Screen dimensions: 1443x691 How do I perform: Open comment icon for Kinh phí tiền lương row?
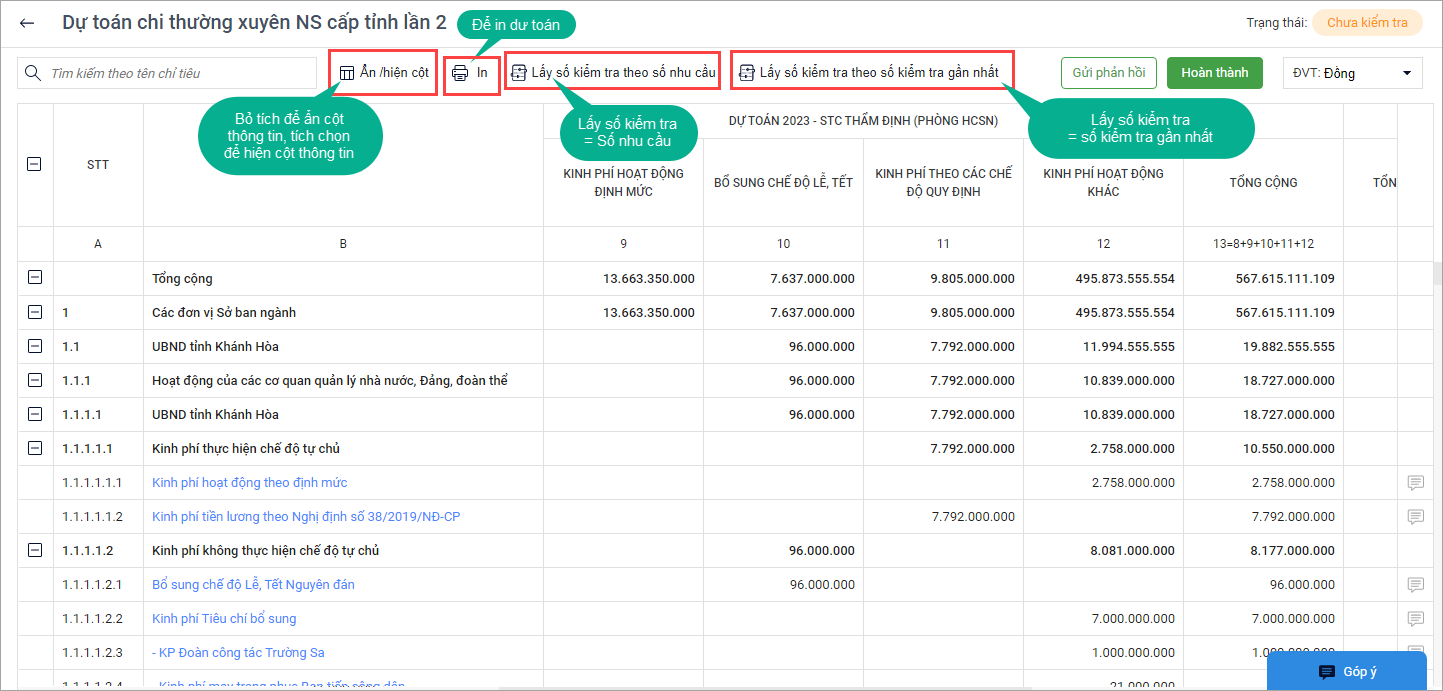click(1415, 517)
